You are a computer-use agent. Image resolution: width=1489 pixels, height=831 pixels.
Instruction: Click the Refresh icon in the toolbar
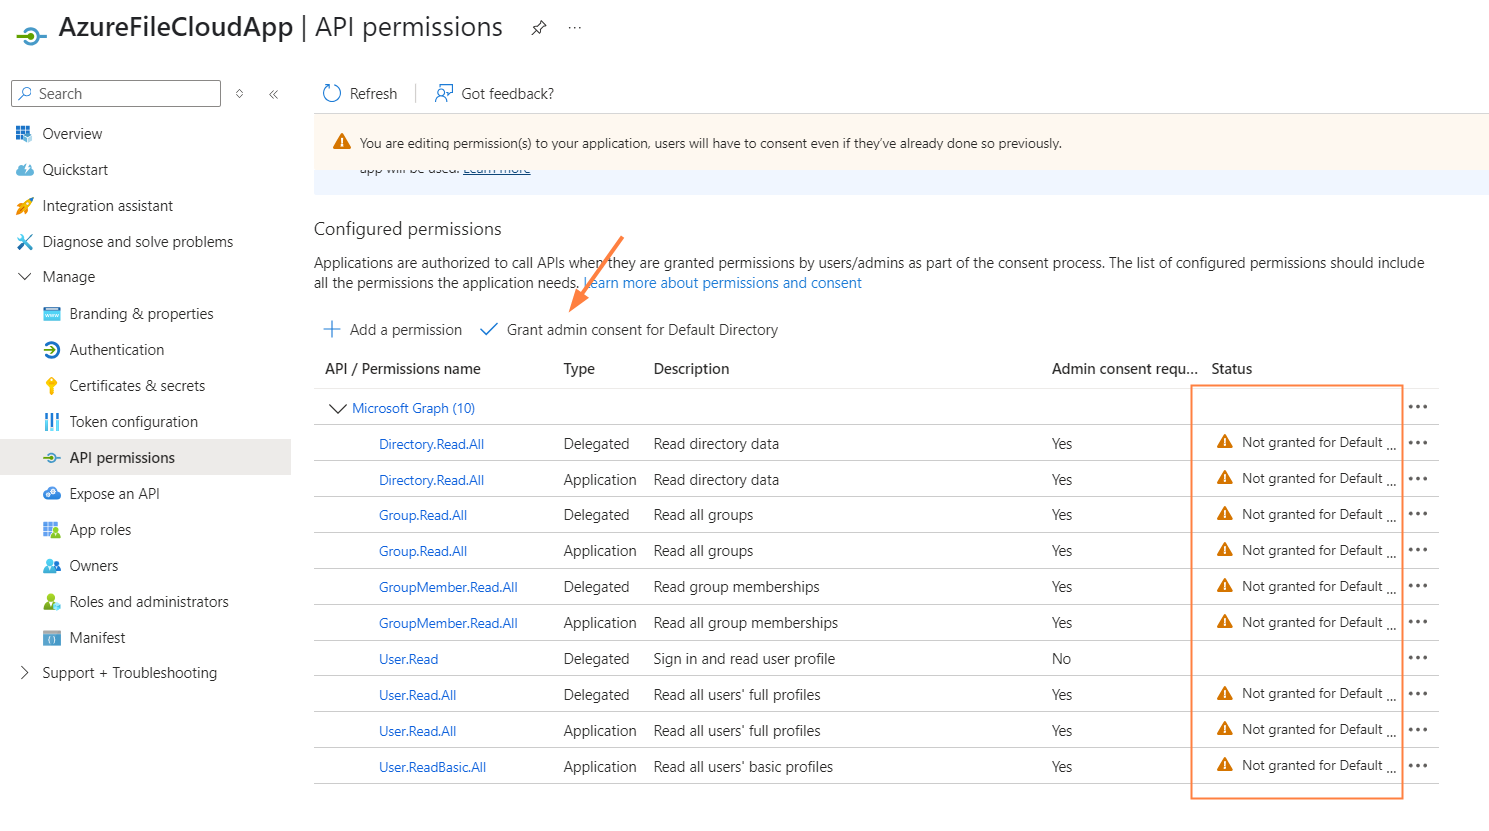(332, 94)
